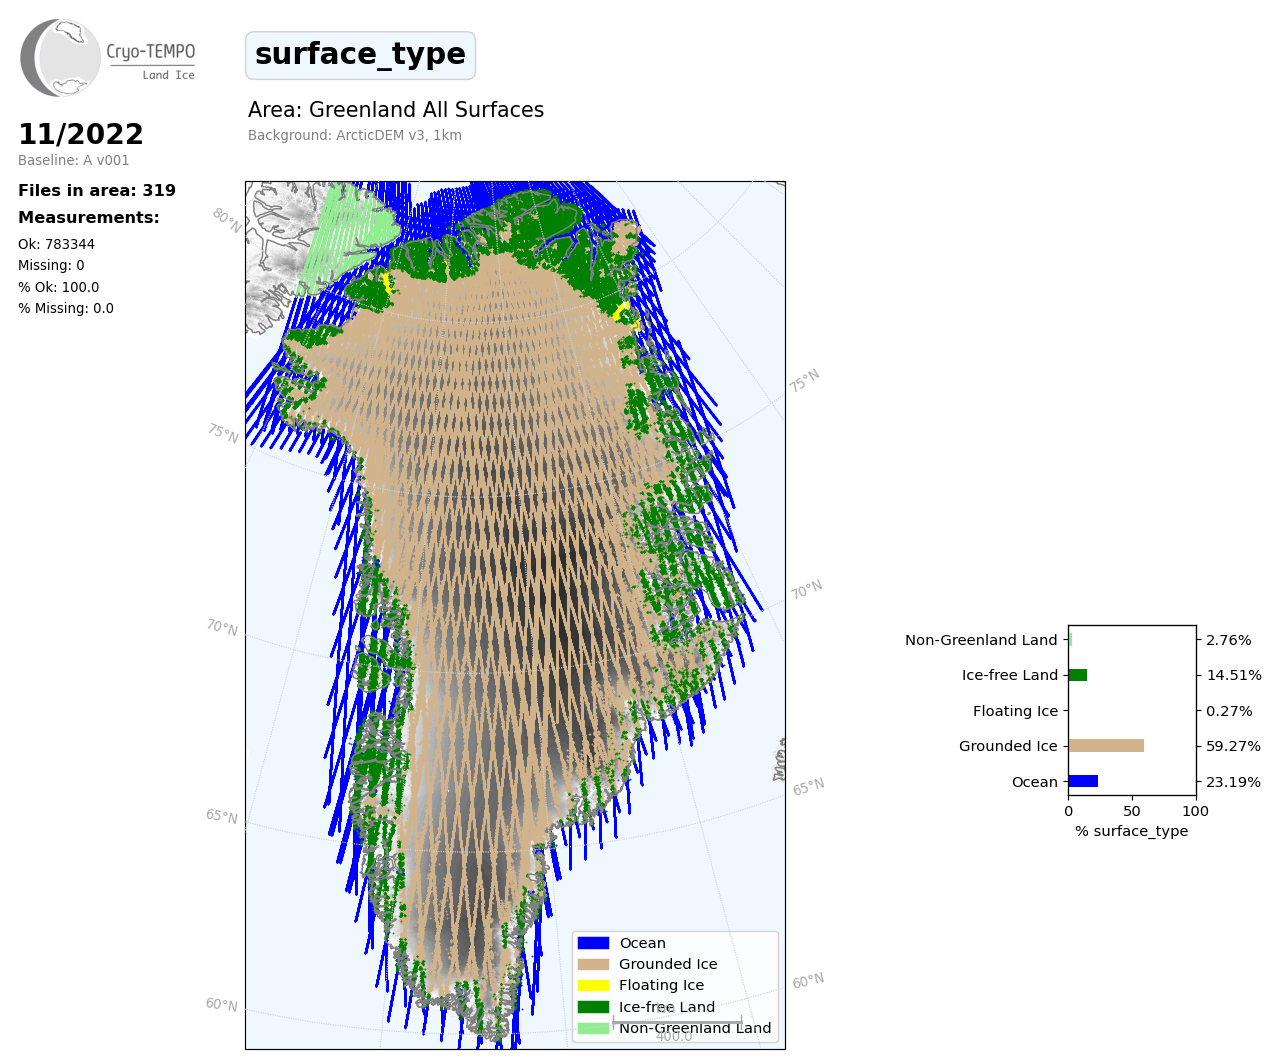Viewport: 1272px width, 1060px height.
Task: Click the surface_type title box
Action: tap(360, 55)
